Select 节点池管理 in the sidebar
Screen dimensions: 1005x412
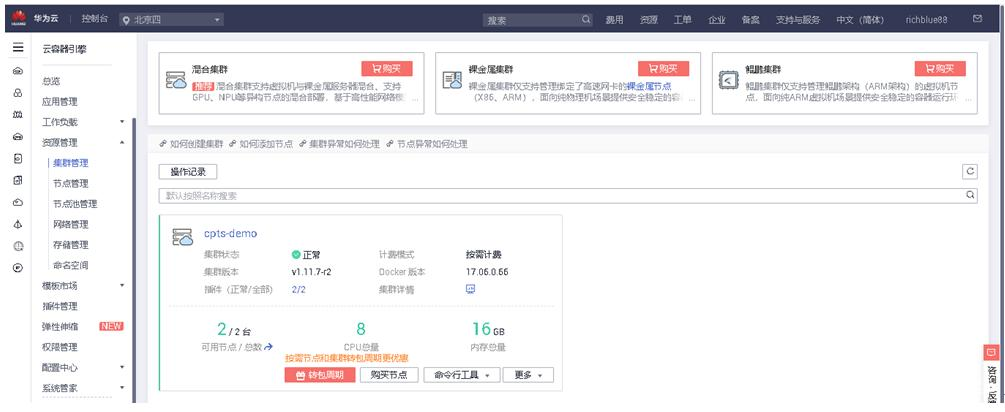(x=75, y=204)
